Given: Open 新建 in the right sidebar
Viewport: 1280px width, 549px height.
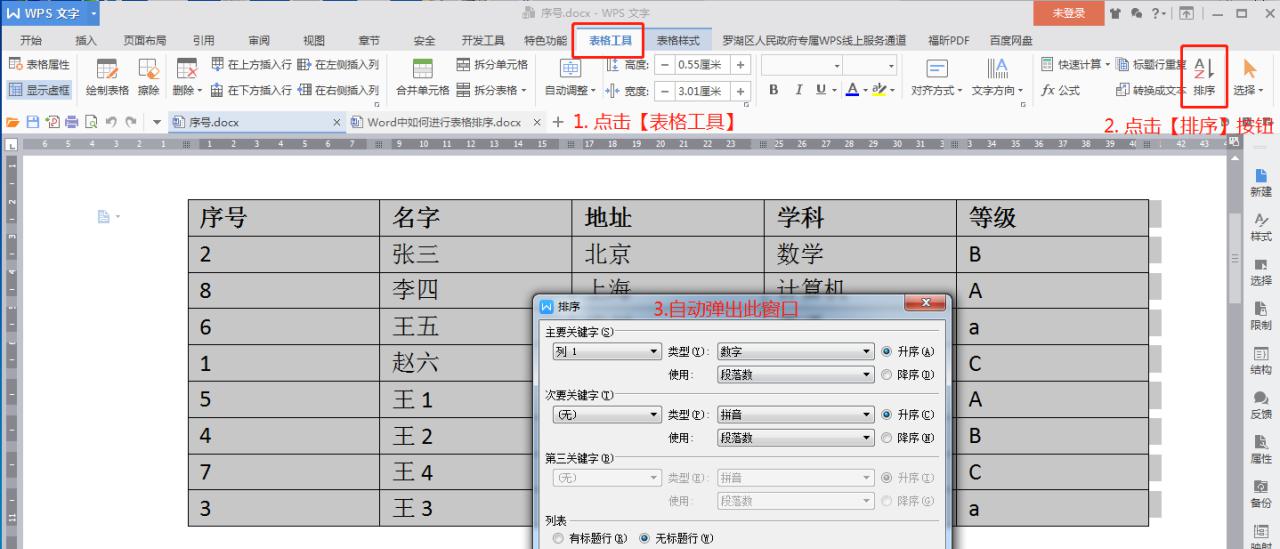Looking at the screenshot, I should point(1261,183).
